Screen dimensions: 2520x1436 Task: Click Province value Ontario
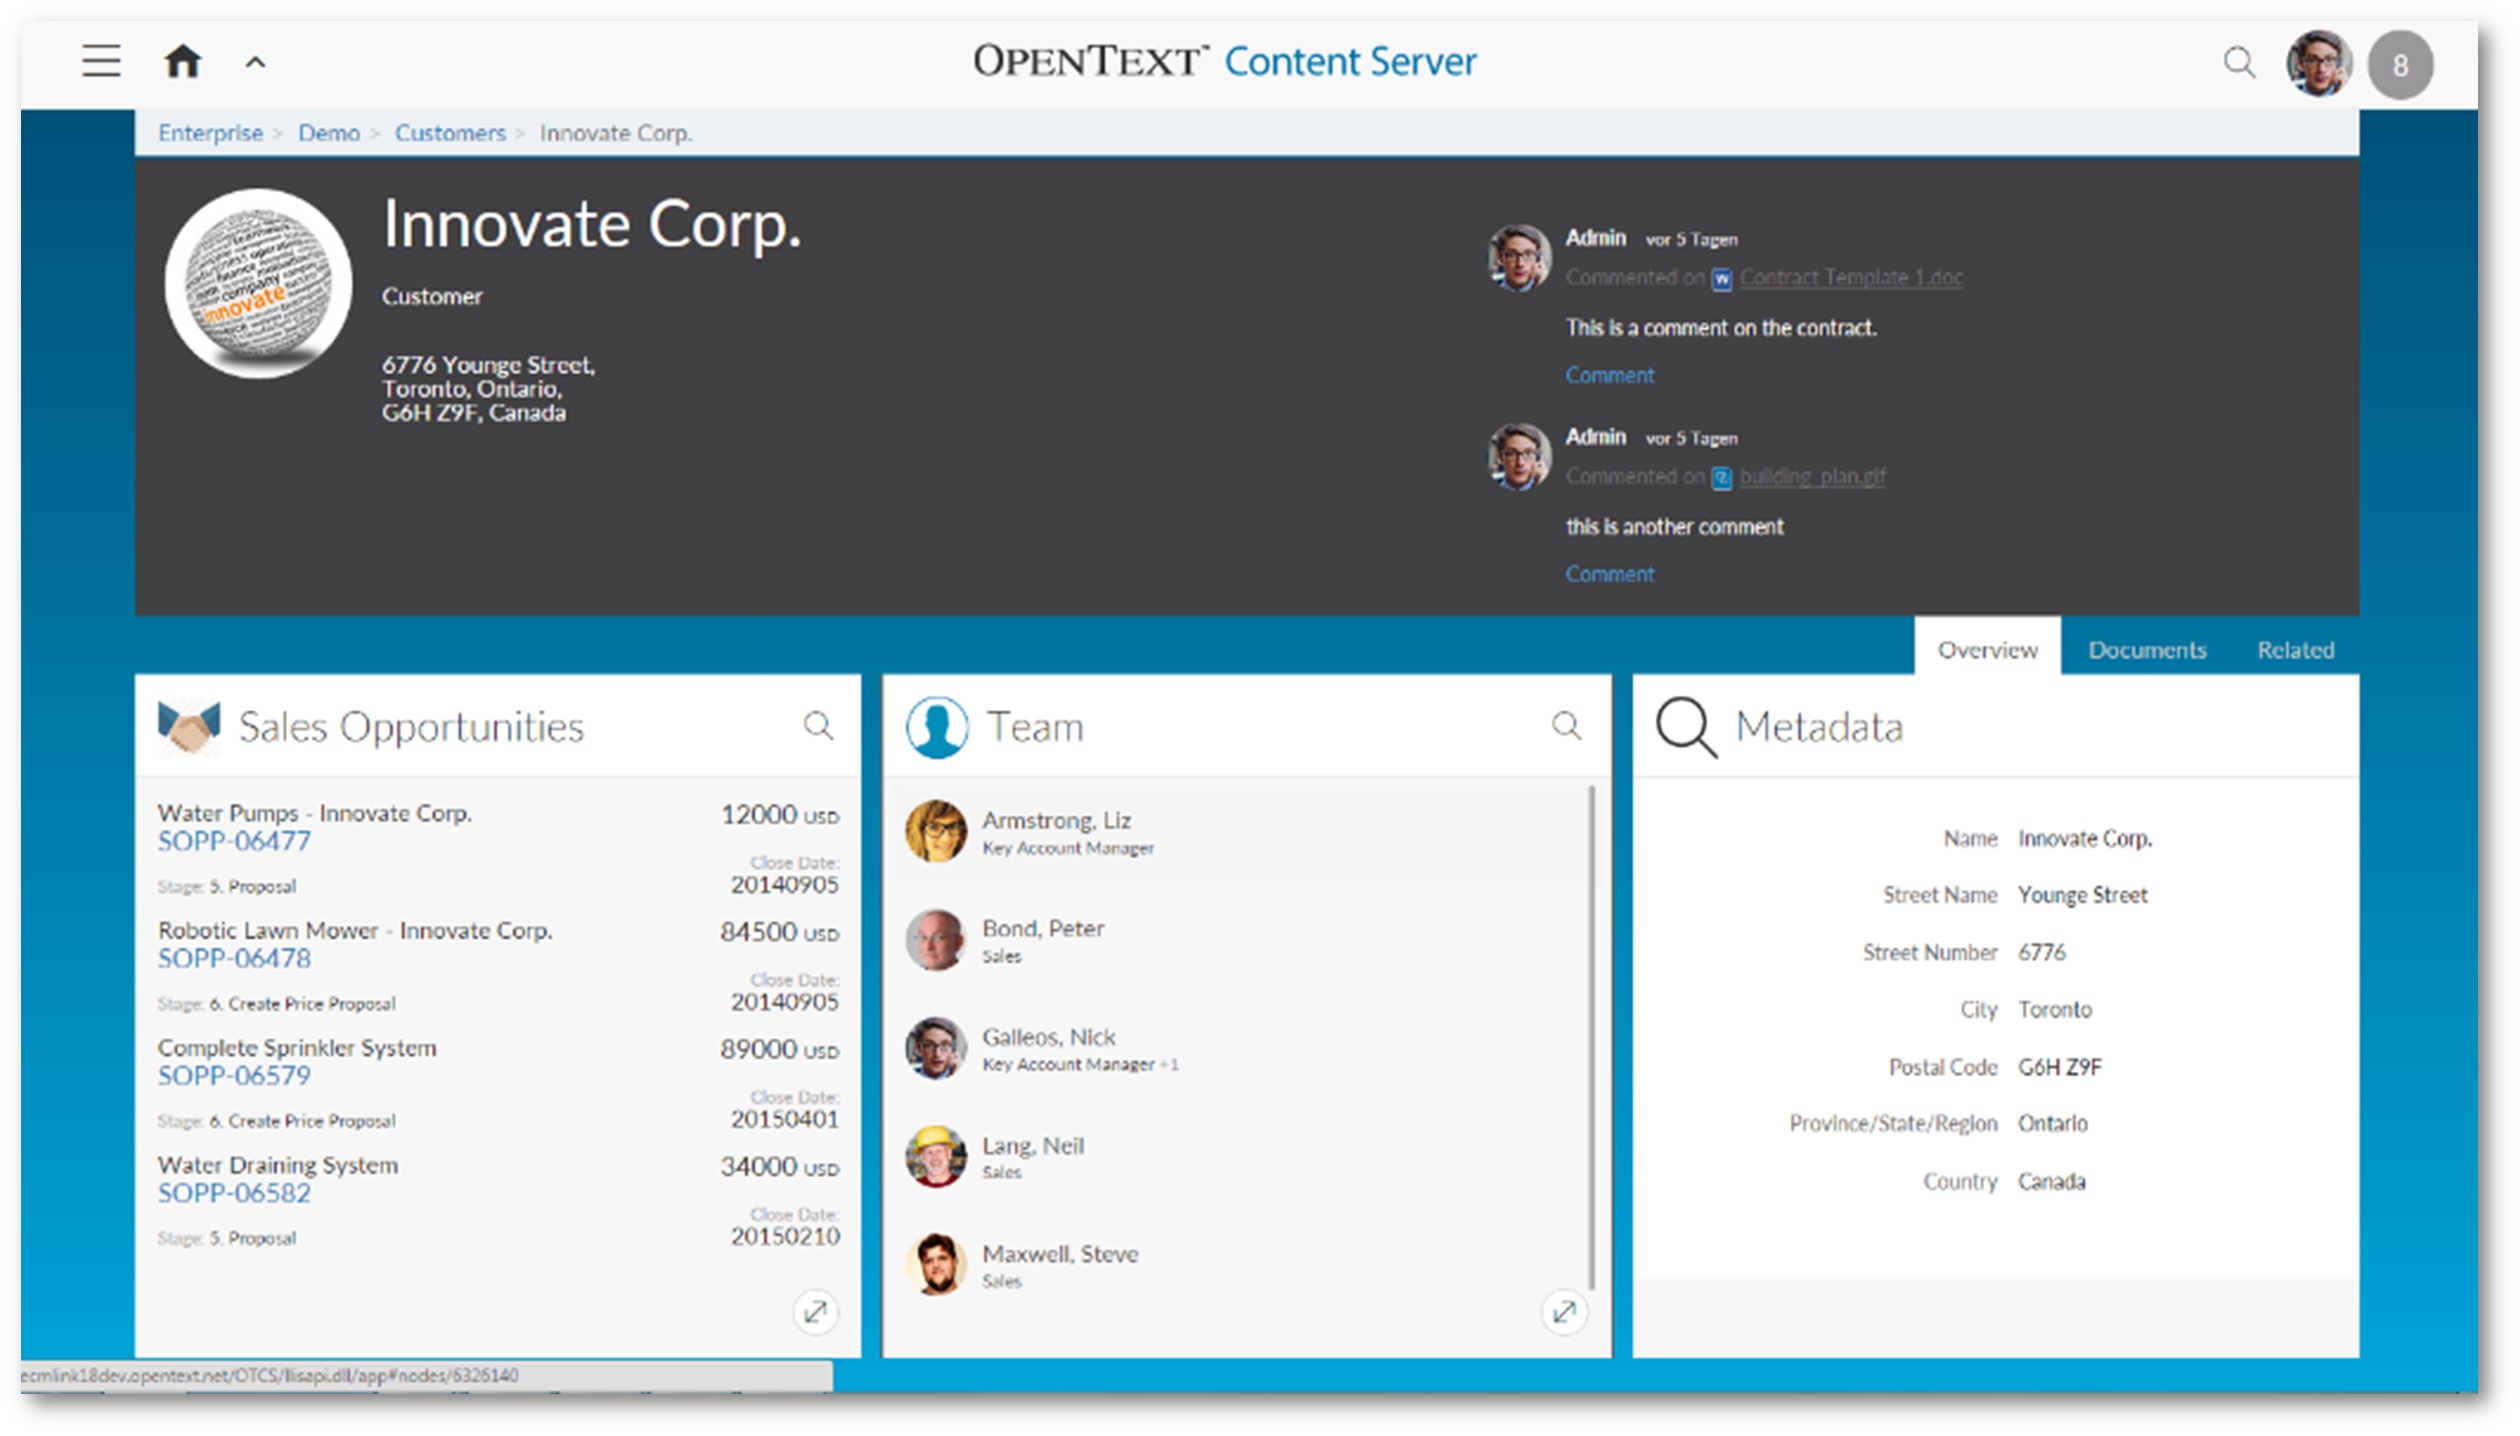coord(2052,1123)
